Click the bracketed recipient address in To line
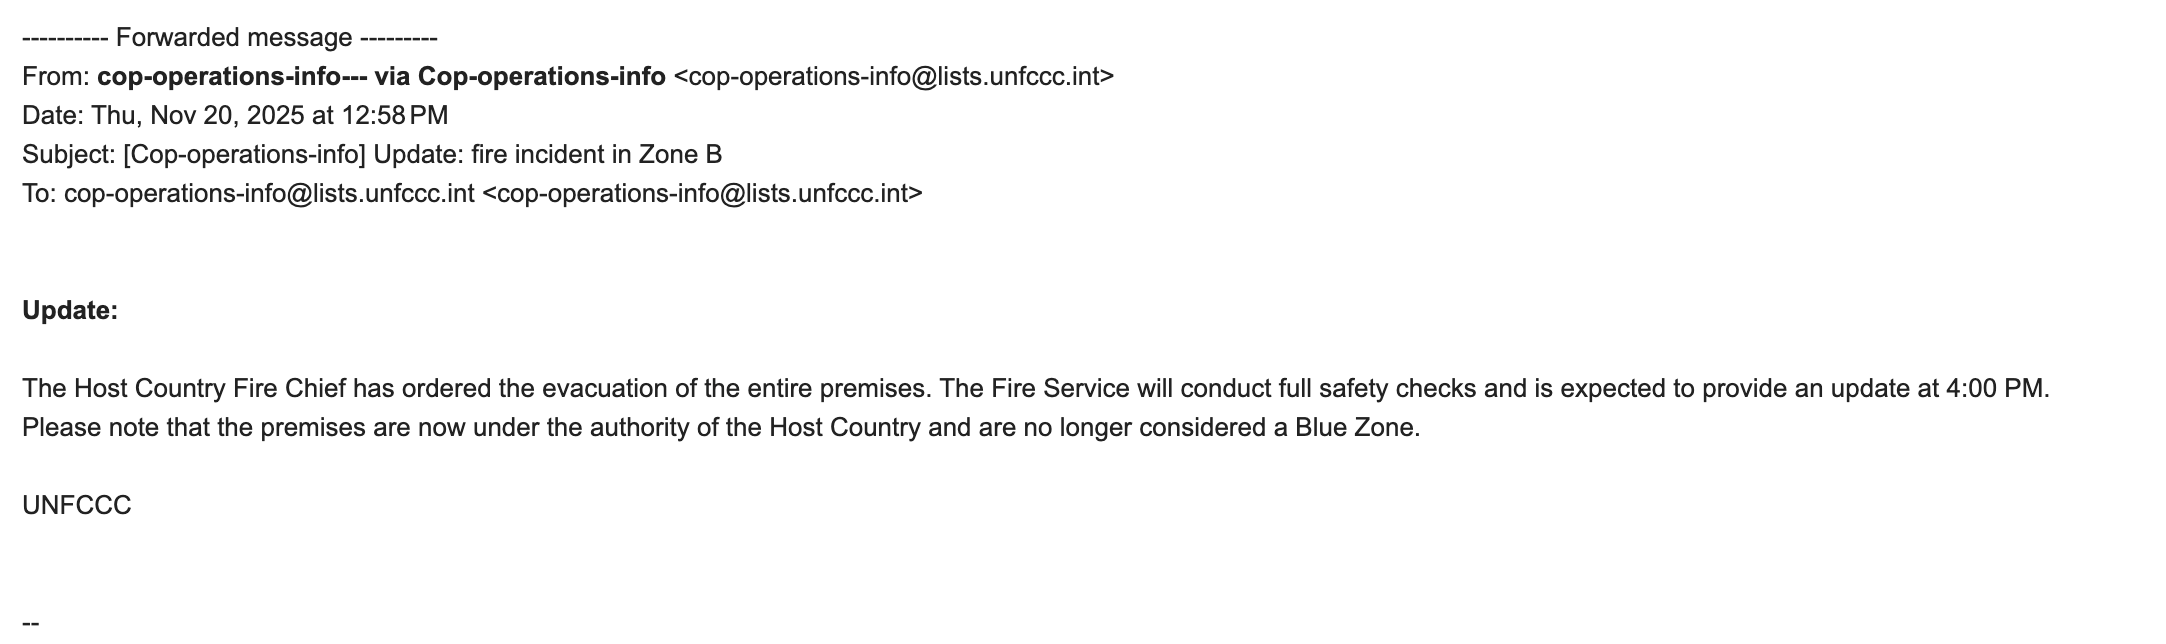The width and height of the screenshot is (2166, 644). point(702,193)
